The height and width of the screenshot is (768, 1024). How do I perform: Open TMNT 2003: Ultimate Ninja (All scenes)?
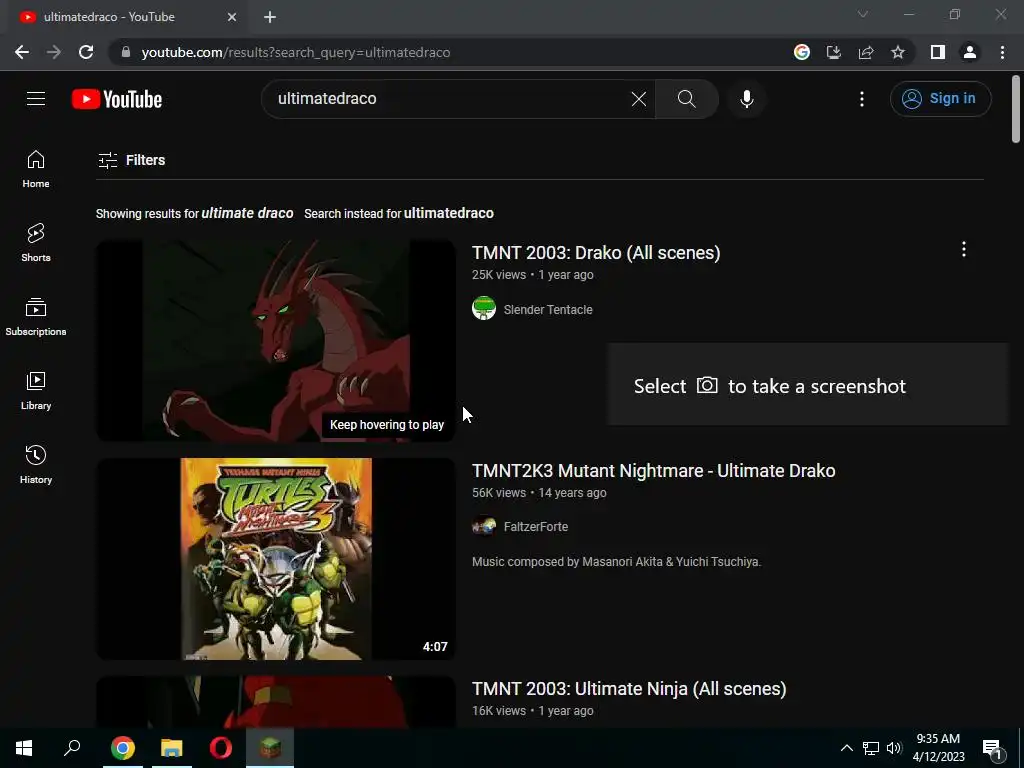coord(629,689)
